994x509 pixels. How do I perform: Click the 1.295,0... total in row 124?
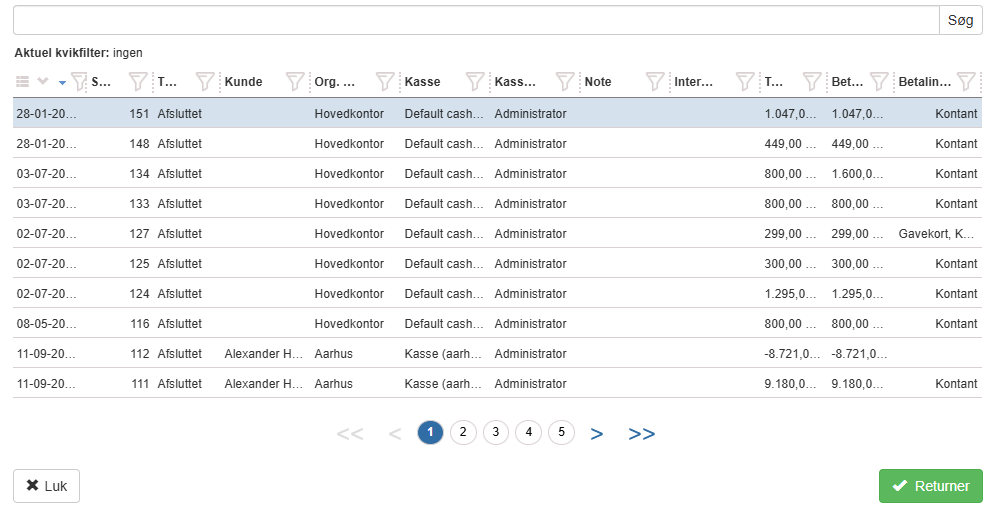[791, 293]
